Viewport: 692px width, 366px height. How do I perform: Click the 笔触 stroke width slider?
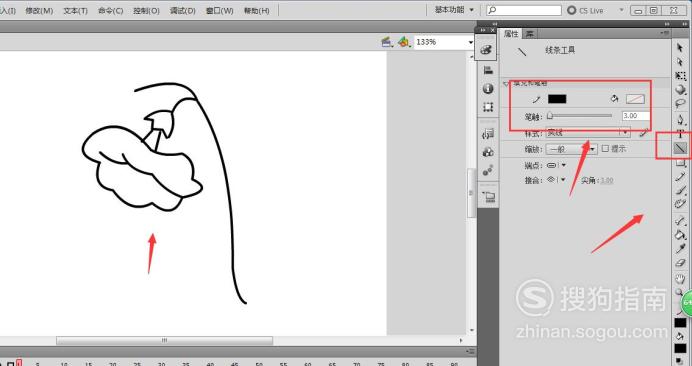(580, 116)
